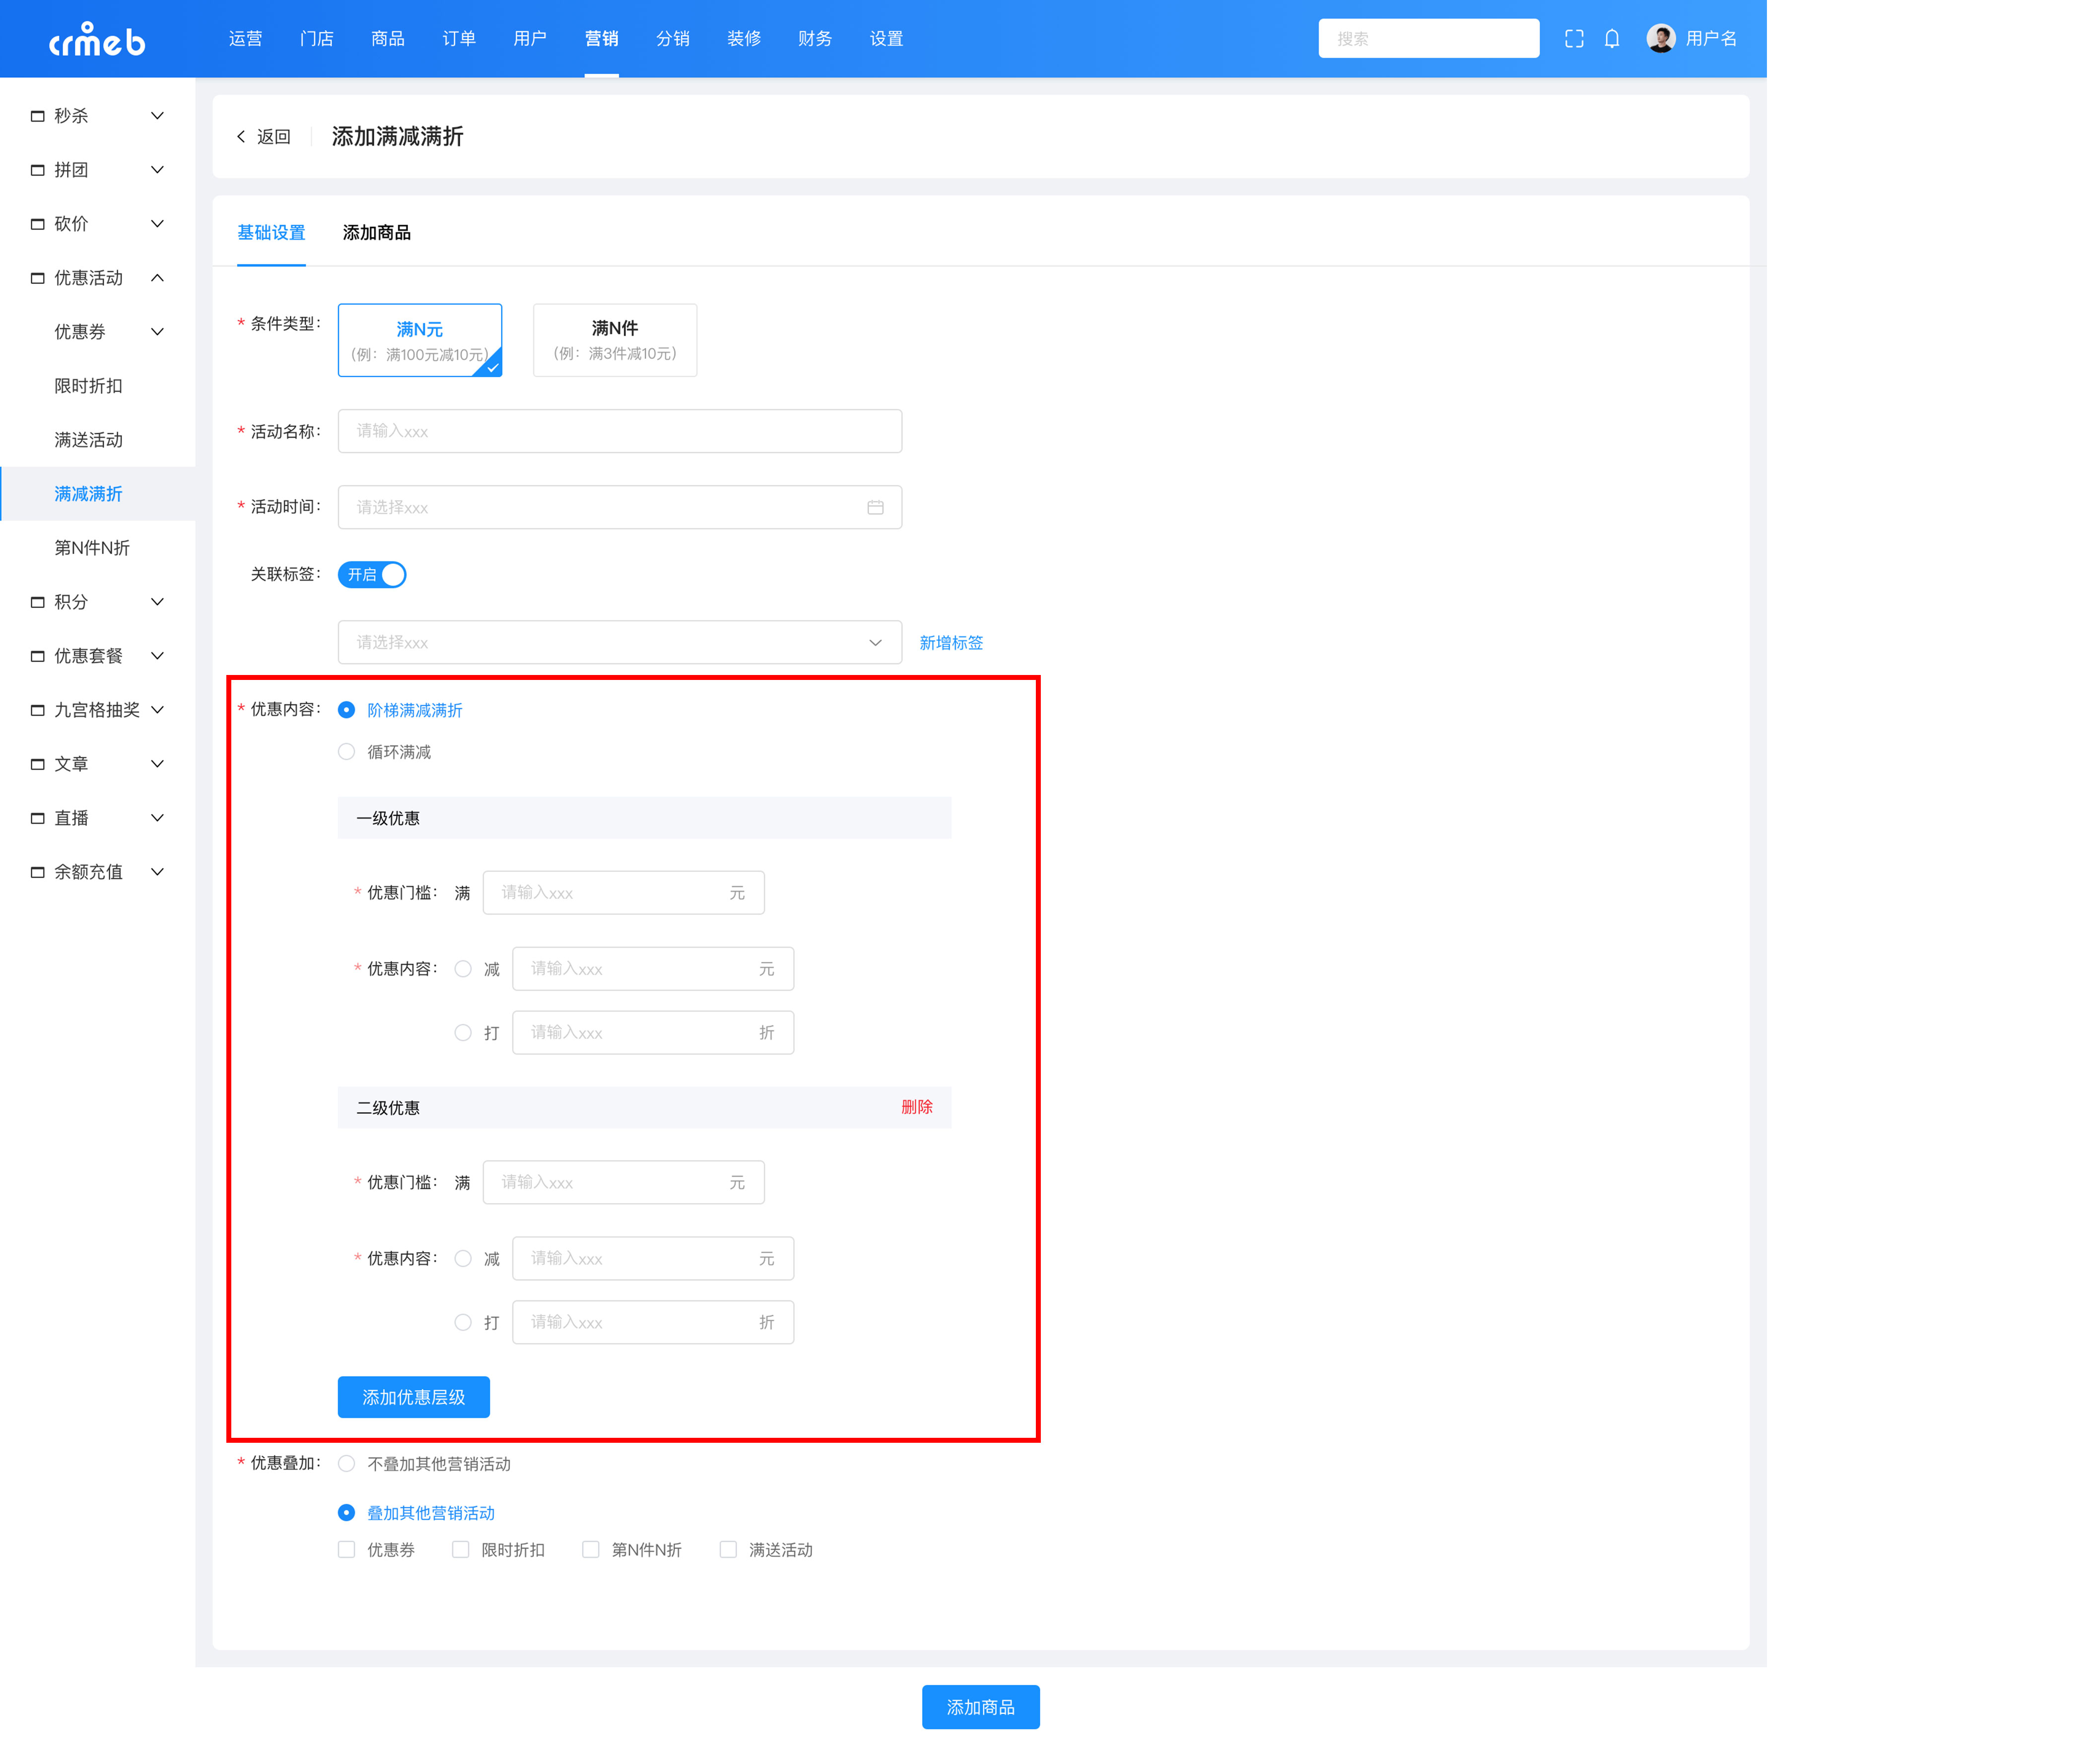Click the 优惠活动 sidebar icon
The width and height of the screenshot is (2100, 1749).
click(x=38, y=278)
